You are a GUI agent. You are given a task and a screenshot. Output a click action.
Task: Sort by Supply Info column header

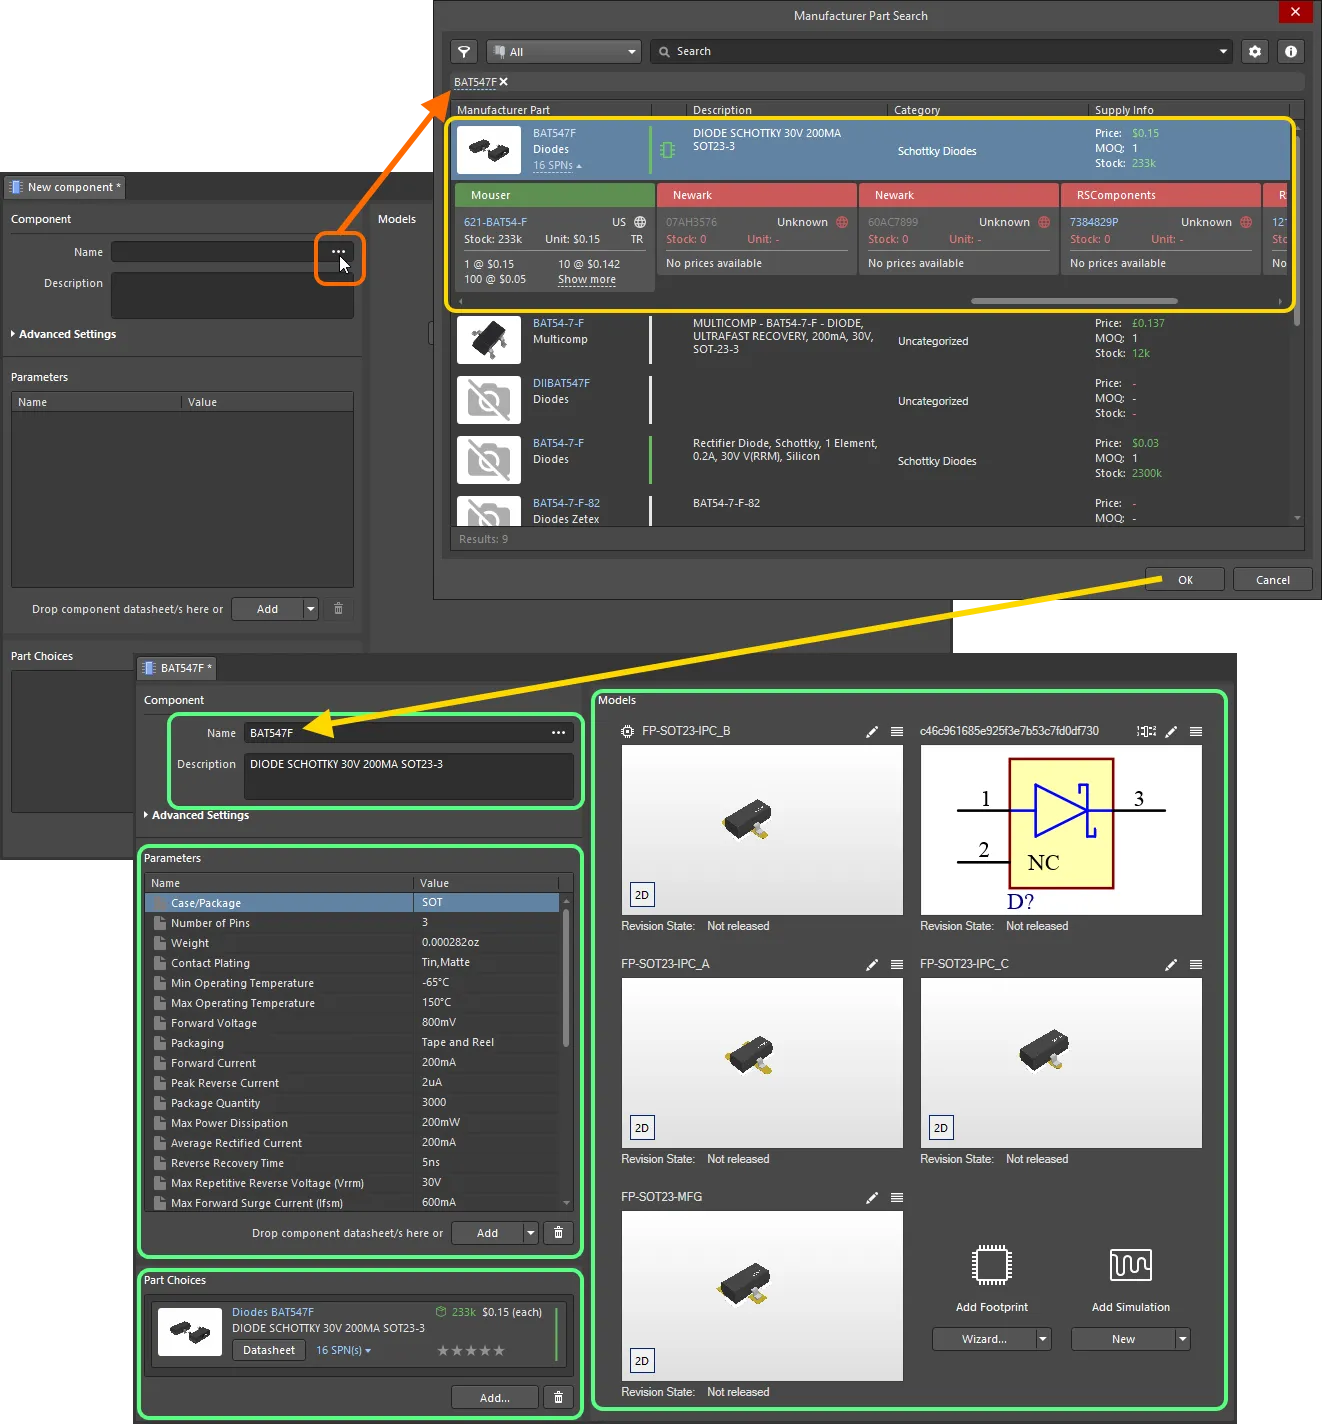click(x=1190, y=110)
